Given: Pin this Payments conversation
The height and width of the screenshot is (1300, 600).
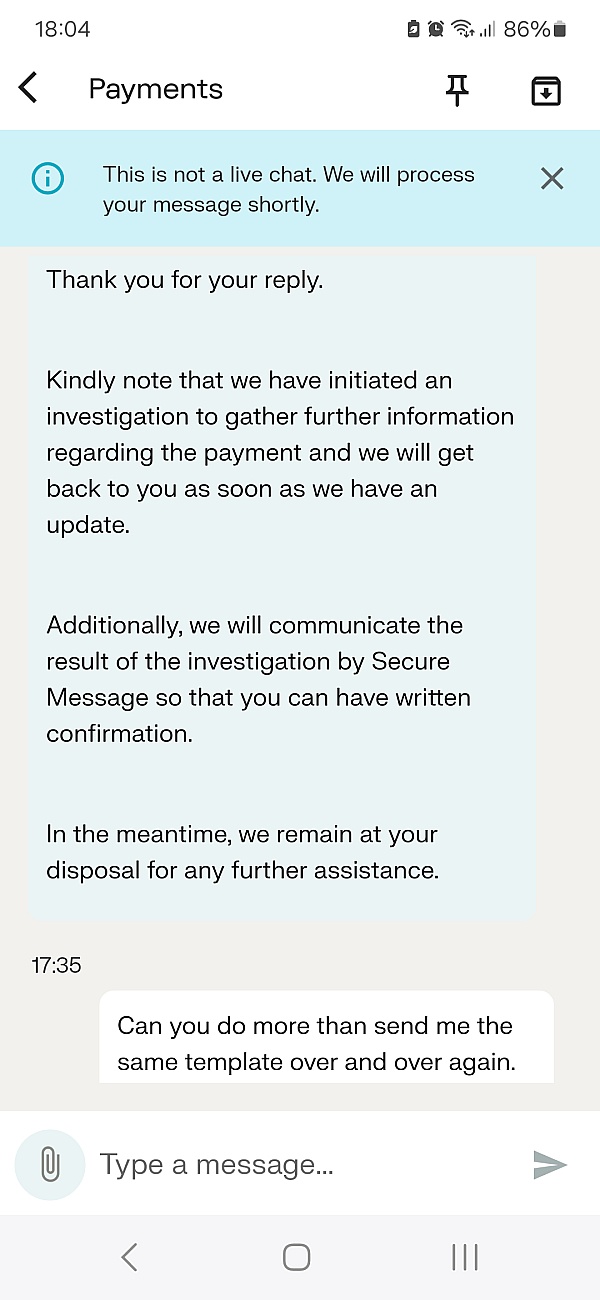Looking at the screenshot, I should [457, 90].
